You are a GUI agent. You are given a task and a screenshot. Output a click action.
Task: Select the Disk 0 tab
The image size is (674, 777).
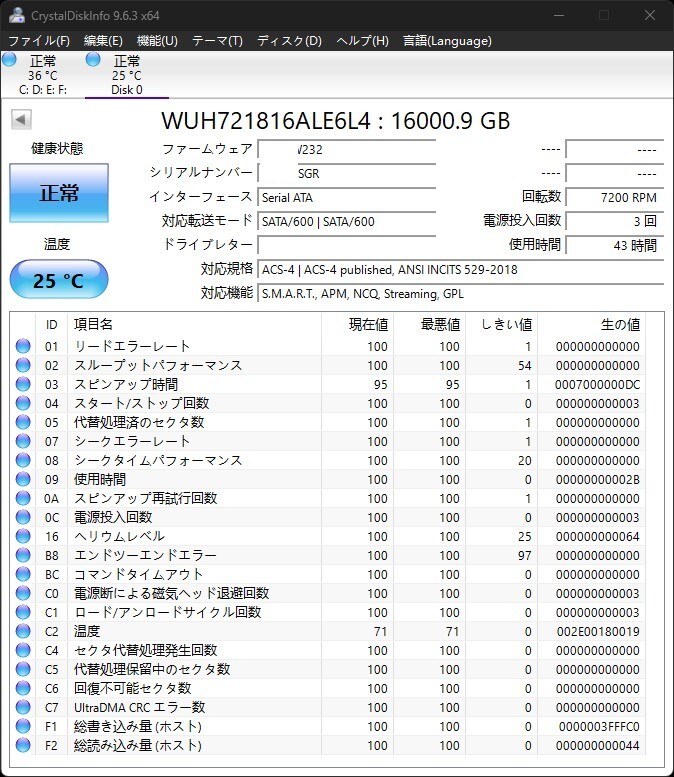(127, 75)
